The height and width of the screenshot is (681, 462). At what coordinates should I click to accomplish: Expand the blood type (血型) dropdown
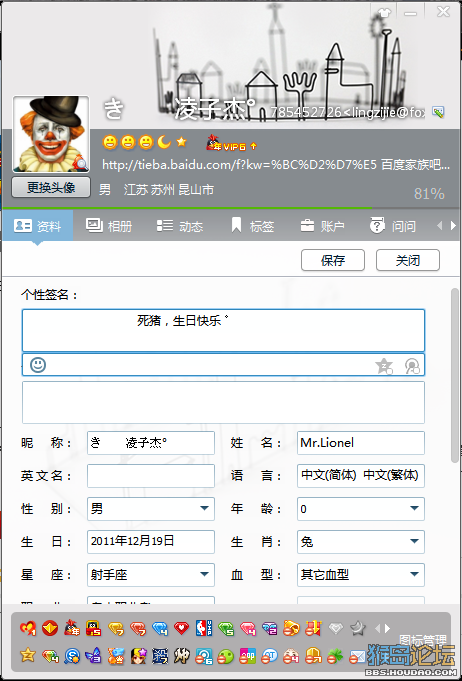(x=361, y=575)
